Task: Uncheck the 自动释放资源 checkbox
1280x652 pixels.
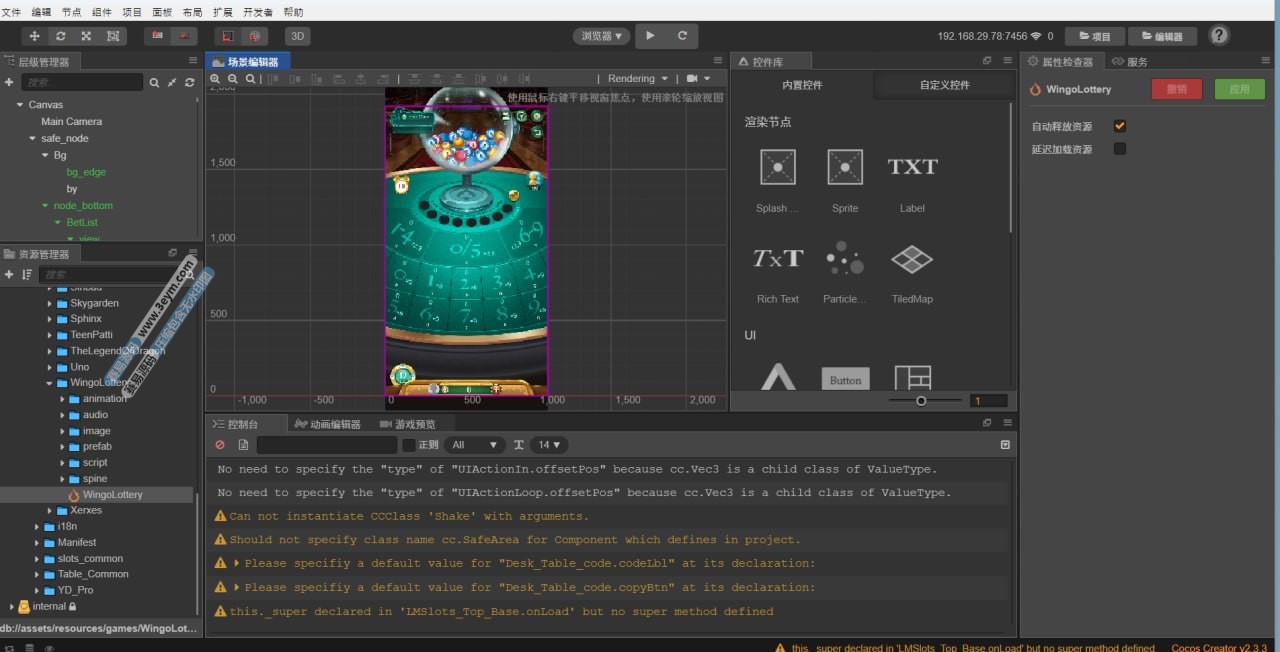Action: tap(1120, 126)
